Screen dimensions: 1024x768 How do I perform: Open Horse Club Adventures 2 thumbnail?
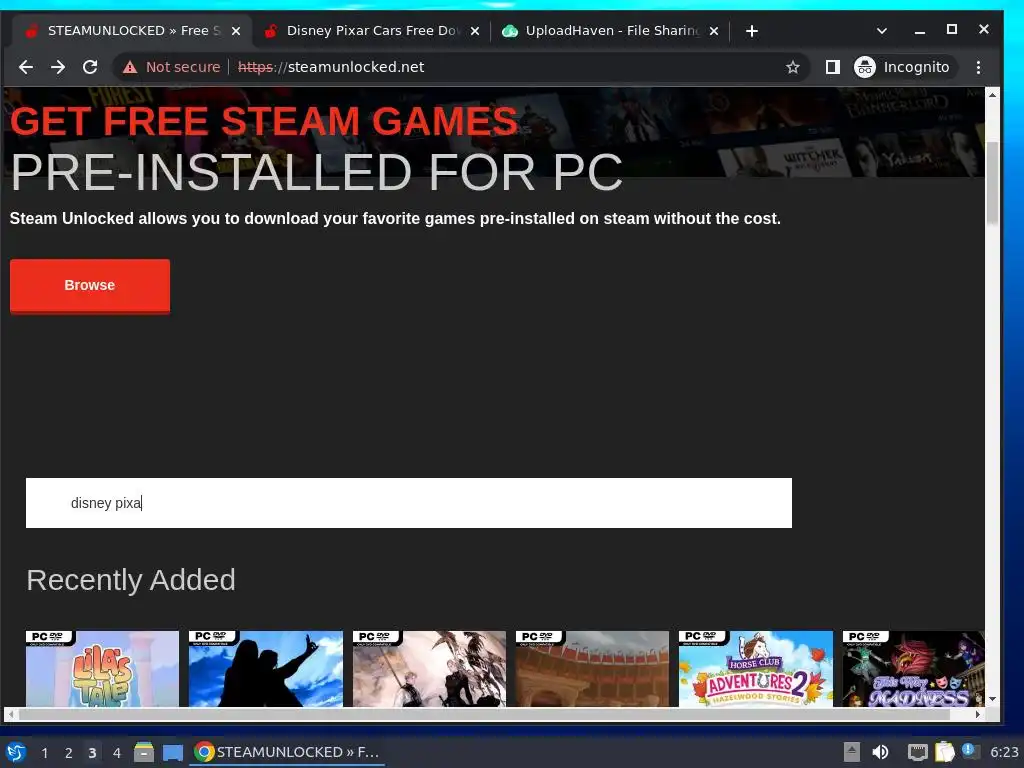756,668
